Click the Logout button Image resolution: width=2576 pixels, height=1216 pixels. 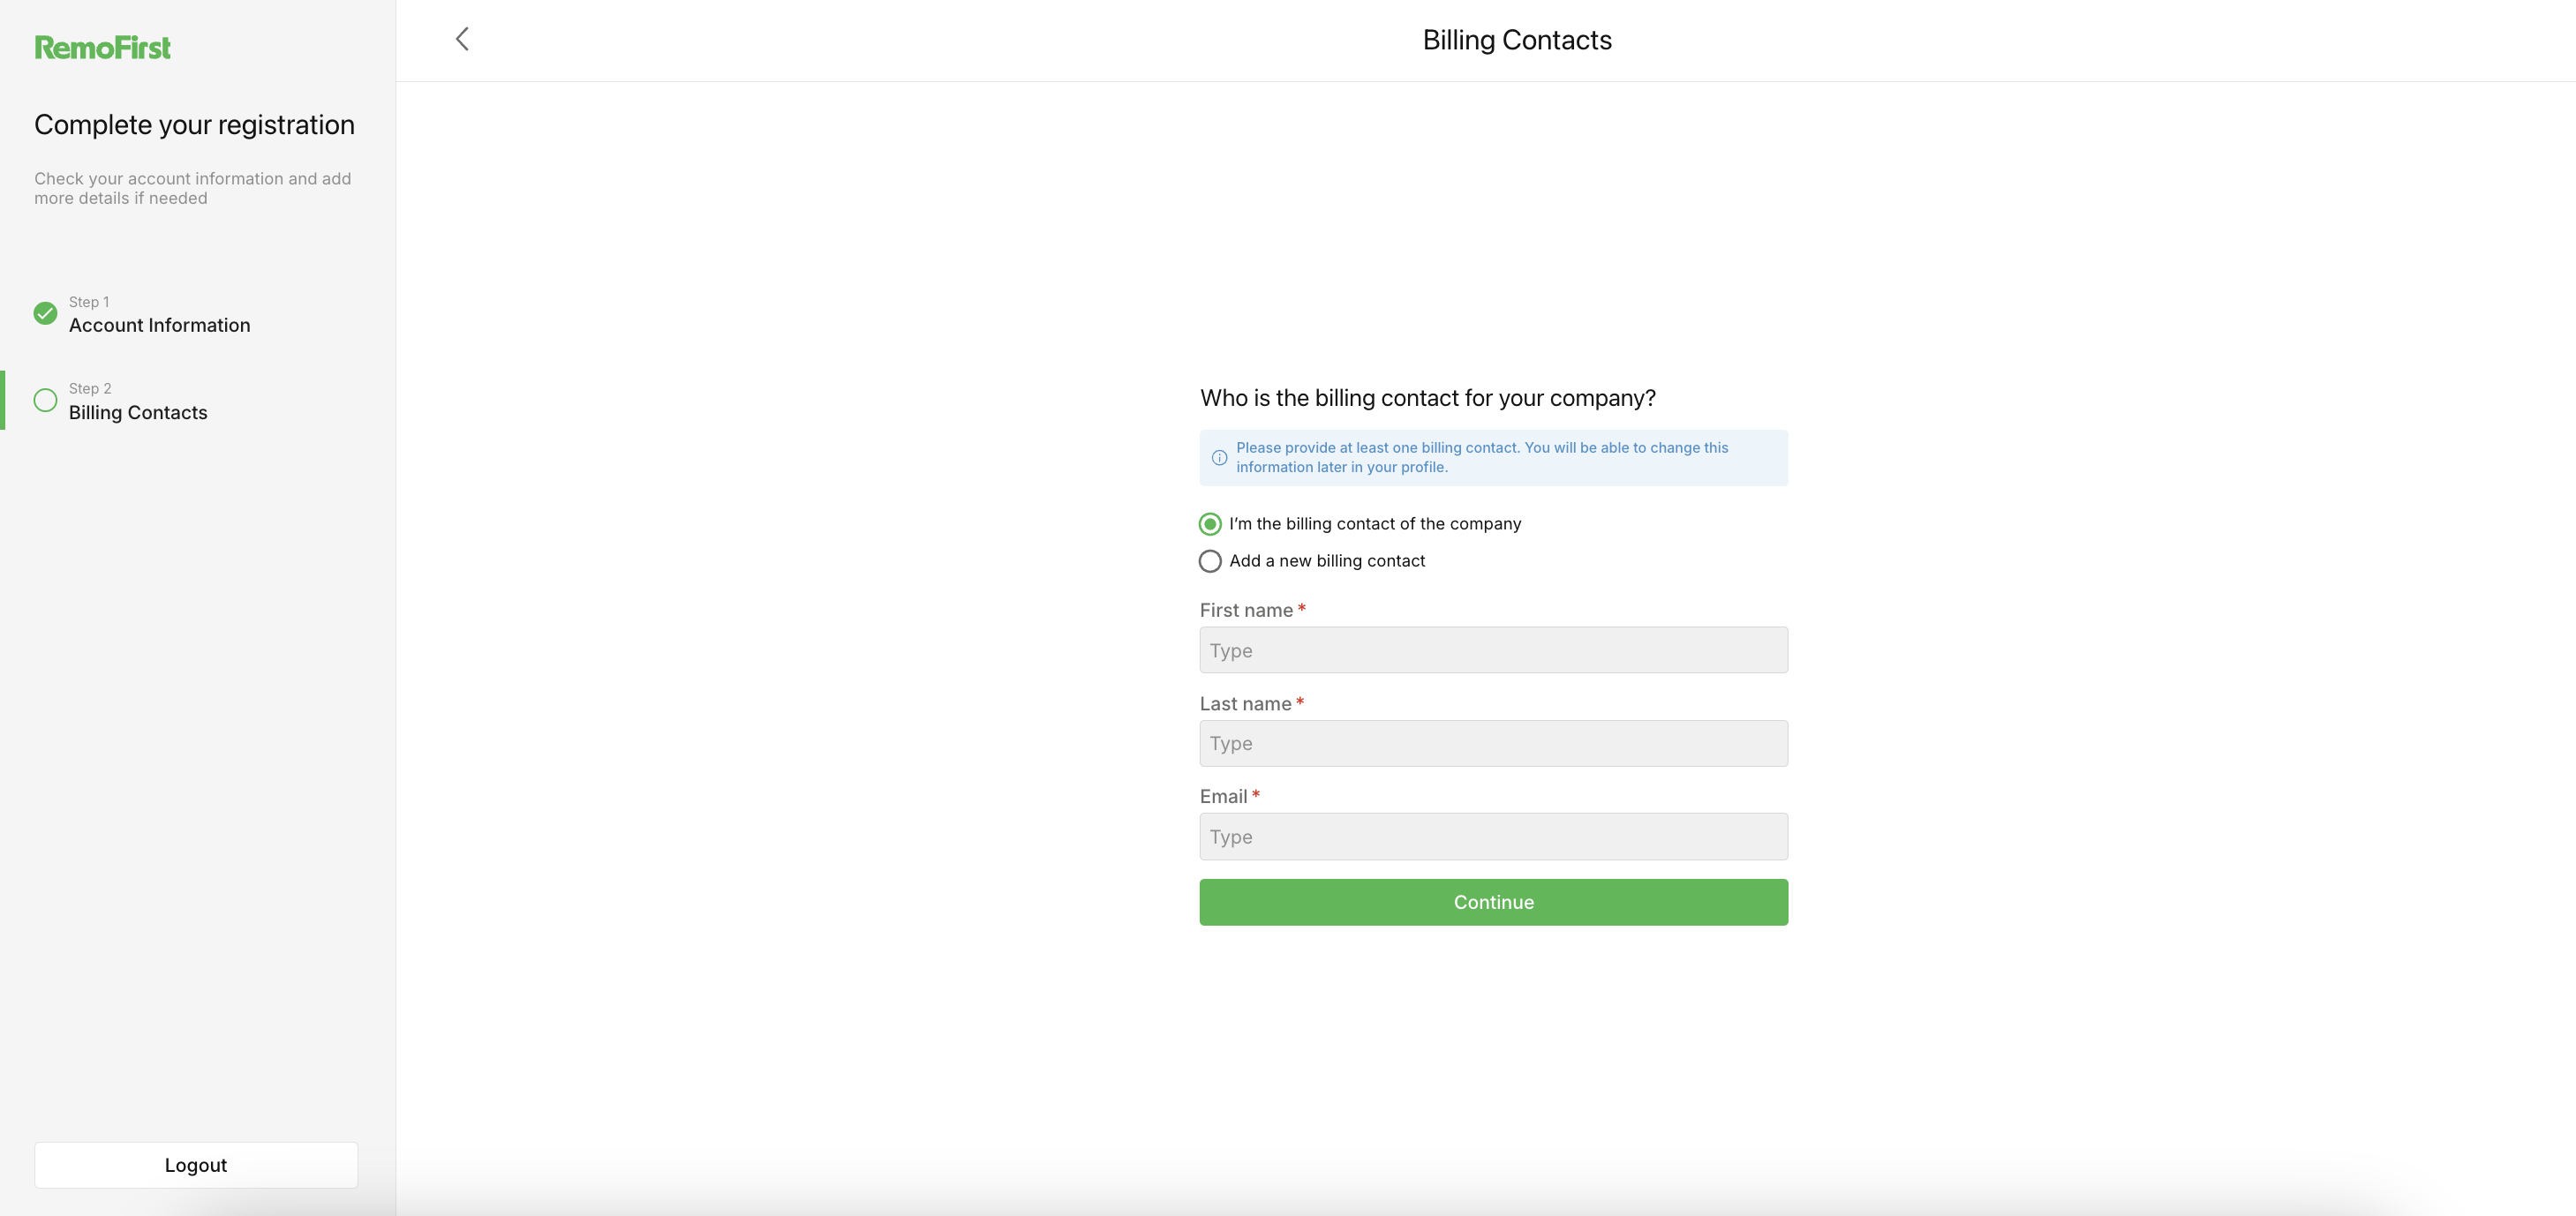click(196, 1165)
